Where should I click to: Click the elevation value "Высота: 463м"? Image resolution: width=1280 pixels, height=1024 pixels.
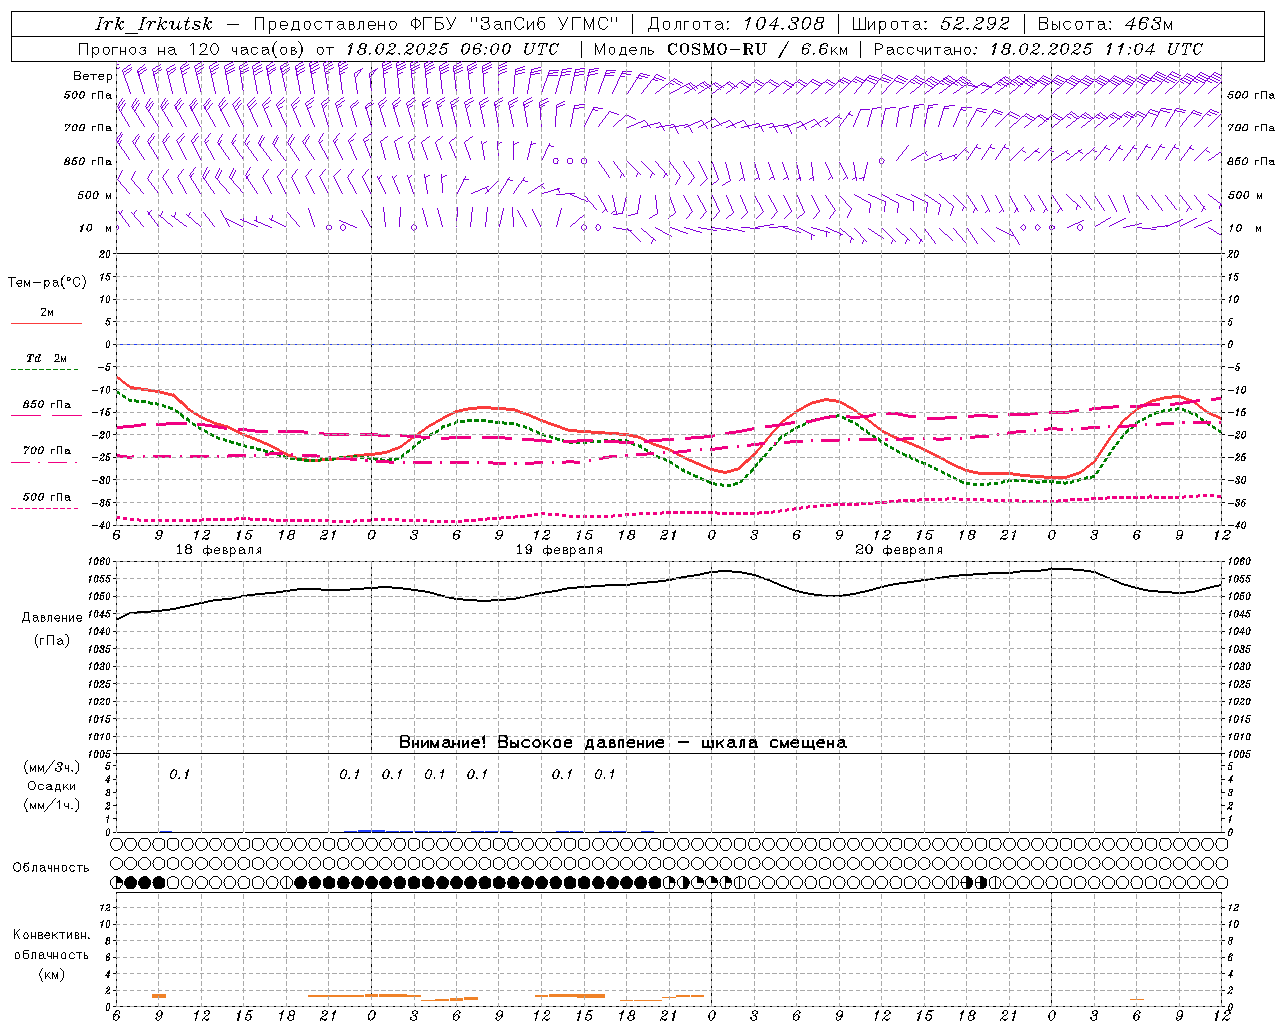[1105, 24]
